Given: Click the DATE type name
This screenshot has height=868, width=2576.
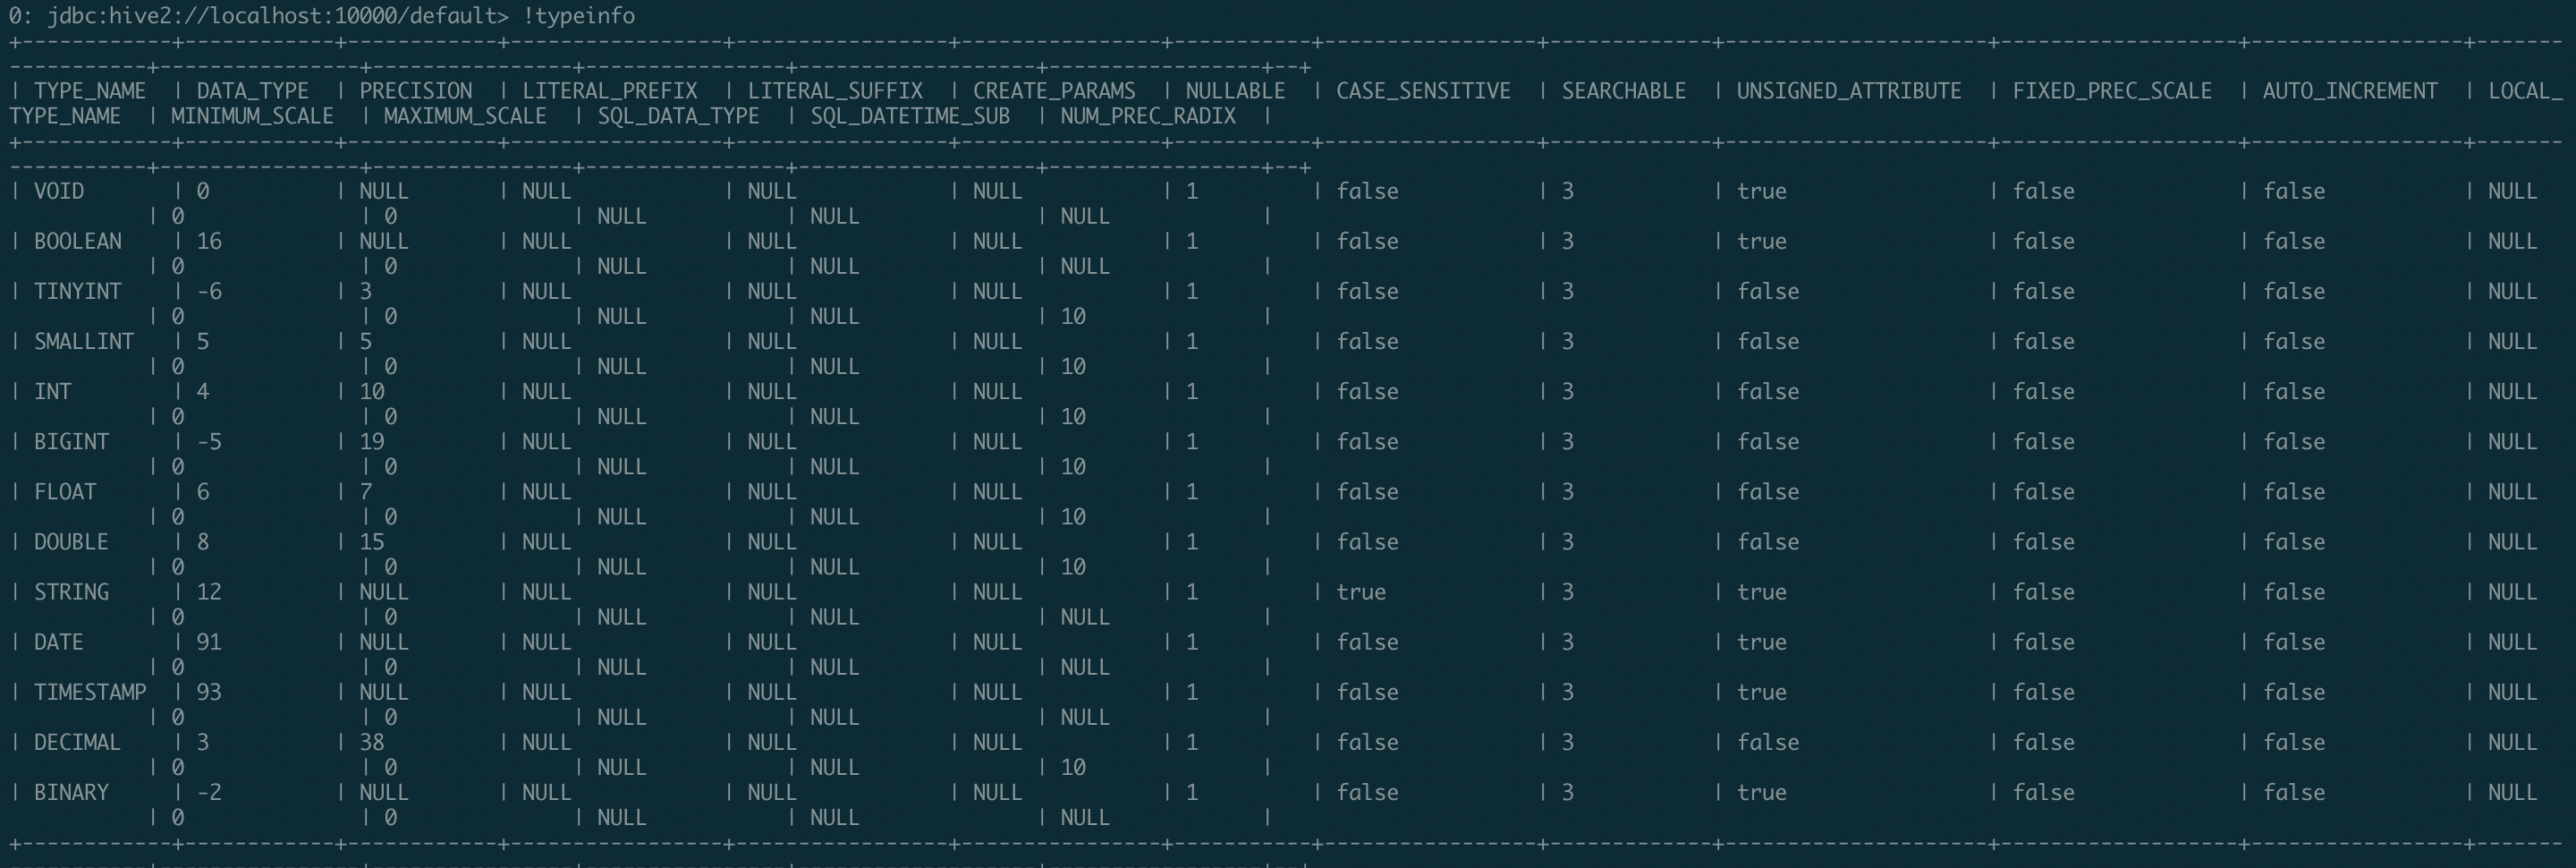Looking at the screenshot, I should pos(59,641).
